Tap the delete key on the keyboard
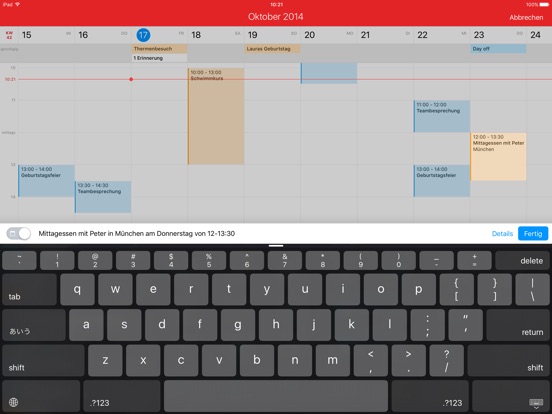The image size is (552, 414). (x=522, y=261)
